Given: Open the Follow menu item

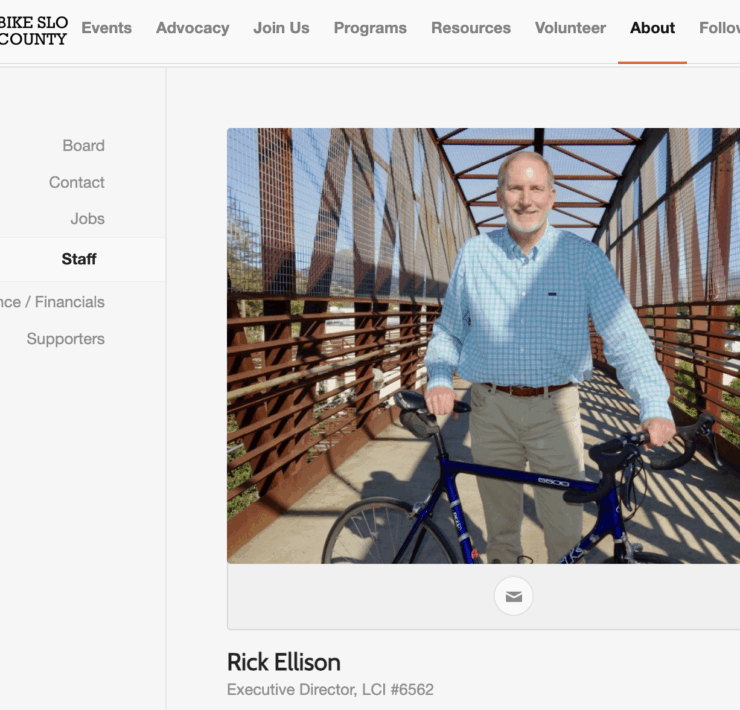Looking at the screenshot, I should (x=719, y=28).
